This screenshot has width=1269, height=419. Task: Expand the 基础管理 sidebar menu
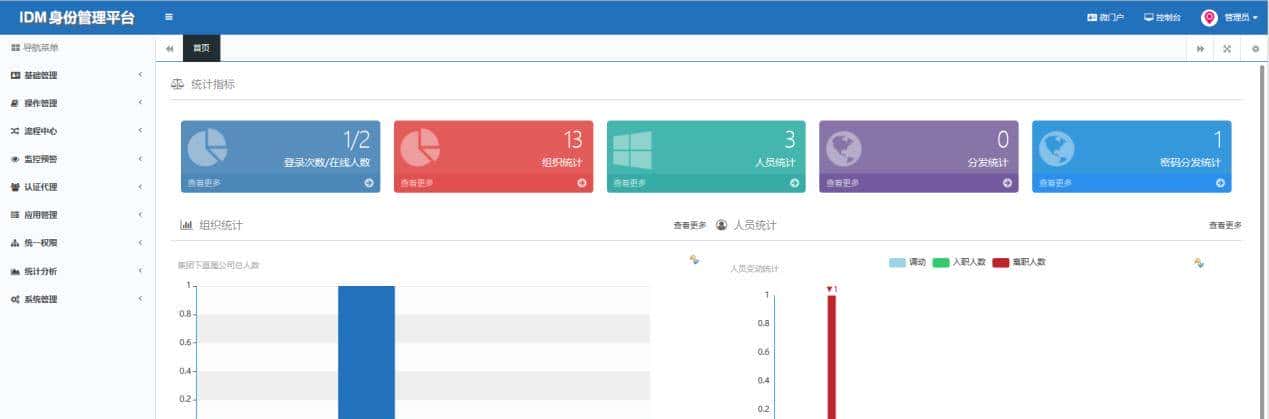coord(77,75)
